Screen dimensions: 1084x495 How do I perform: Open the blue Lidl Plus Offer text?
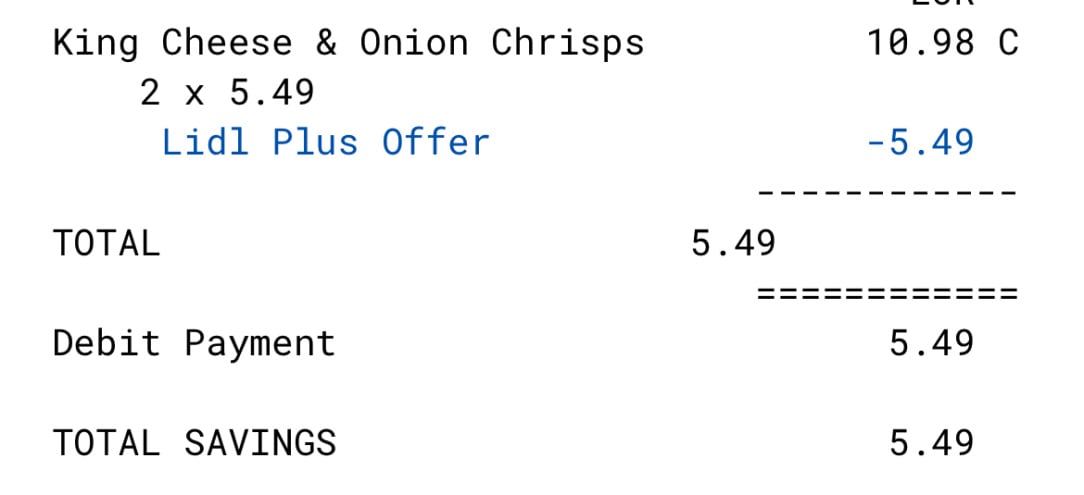coord(326,142)
